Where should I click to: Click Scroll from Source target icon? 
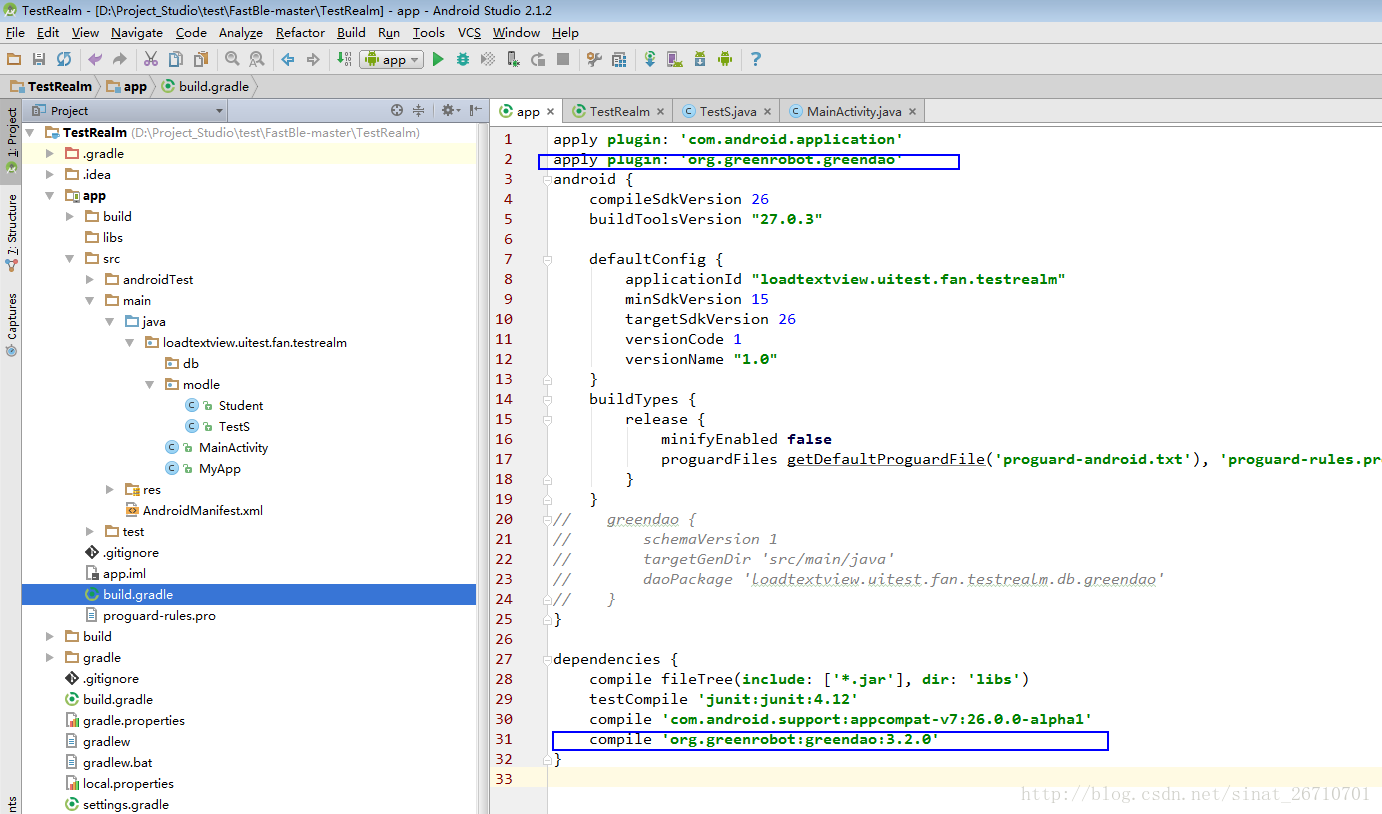click(397, 111)
